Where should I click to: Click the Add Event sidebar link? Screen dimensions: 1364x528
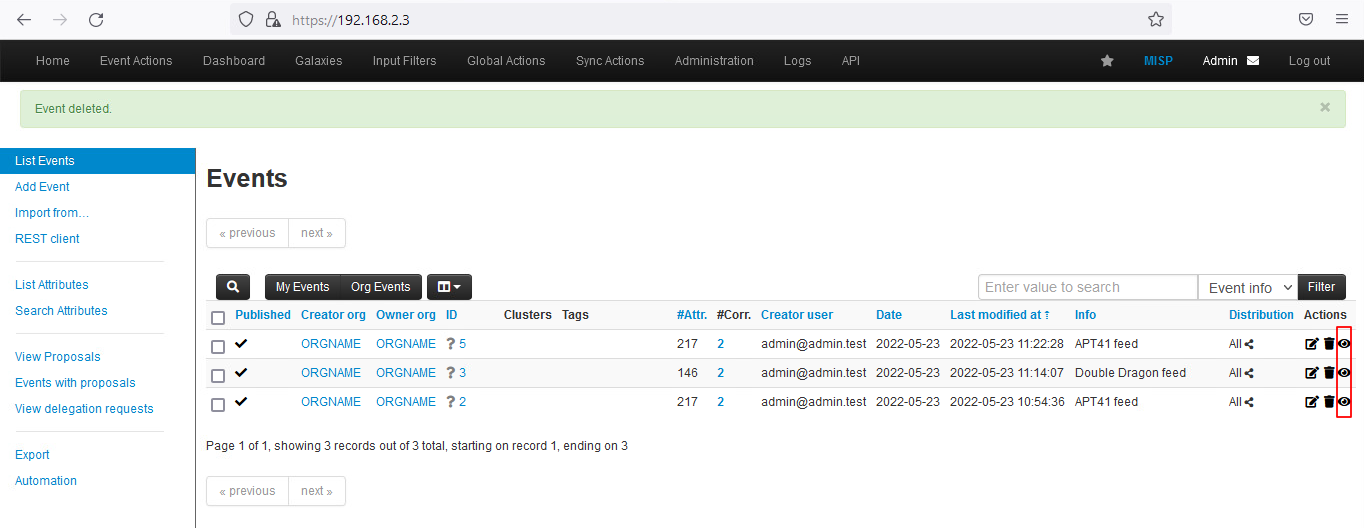pos(42,187)
